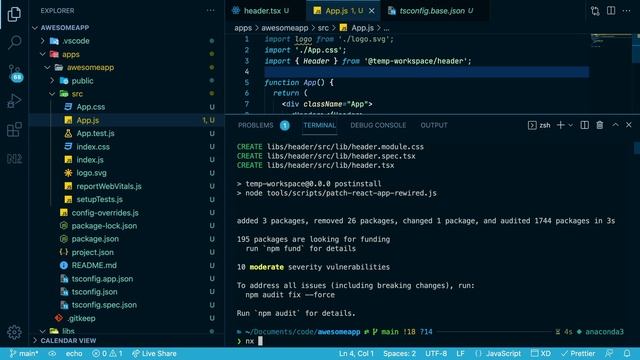Change encoding via UTF-8 status item

pyautogui.click(x=436, y=353)
